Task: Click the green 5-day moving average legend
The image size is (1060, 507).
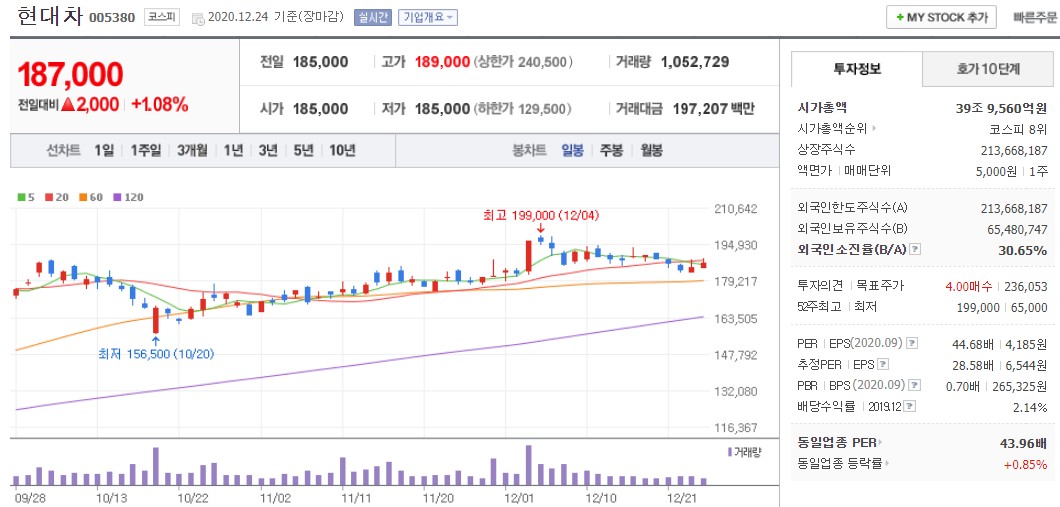Action: [26, 197]
